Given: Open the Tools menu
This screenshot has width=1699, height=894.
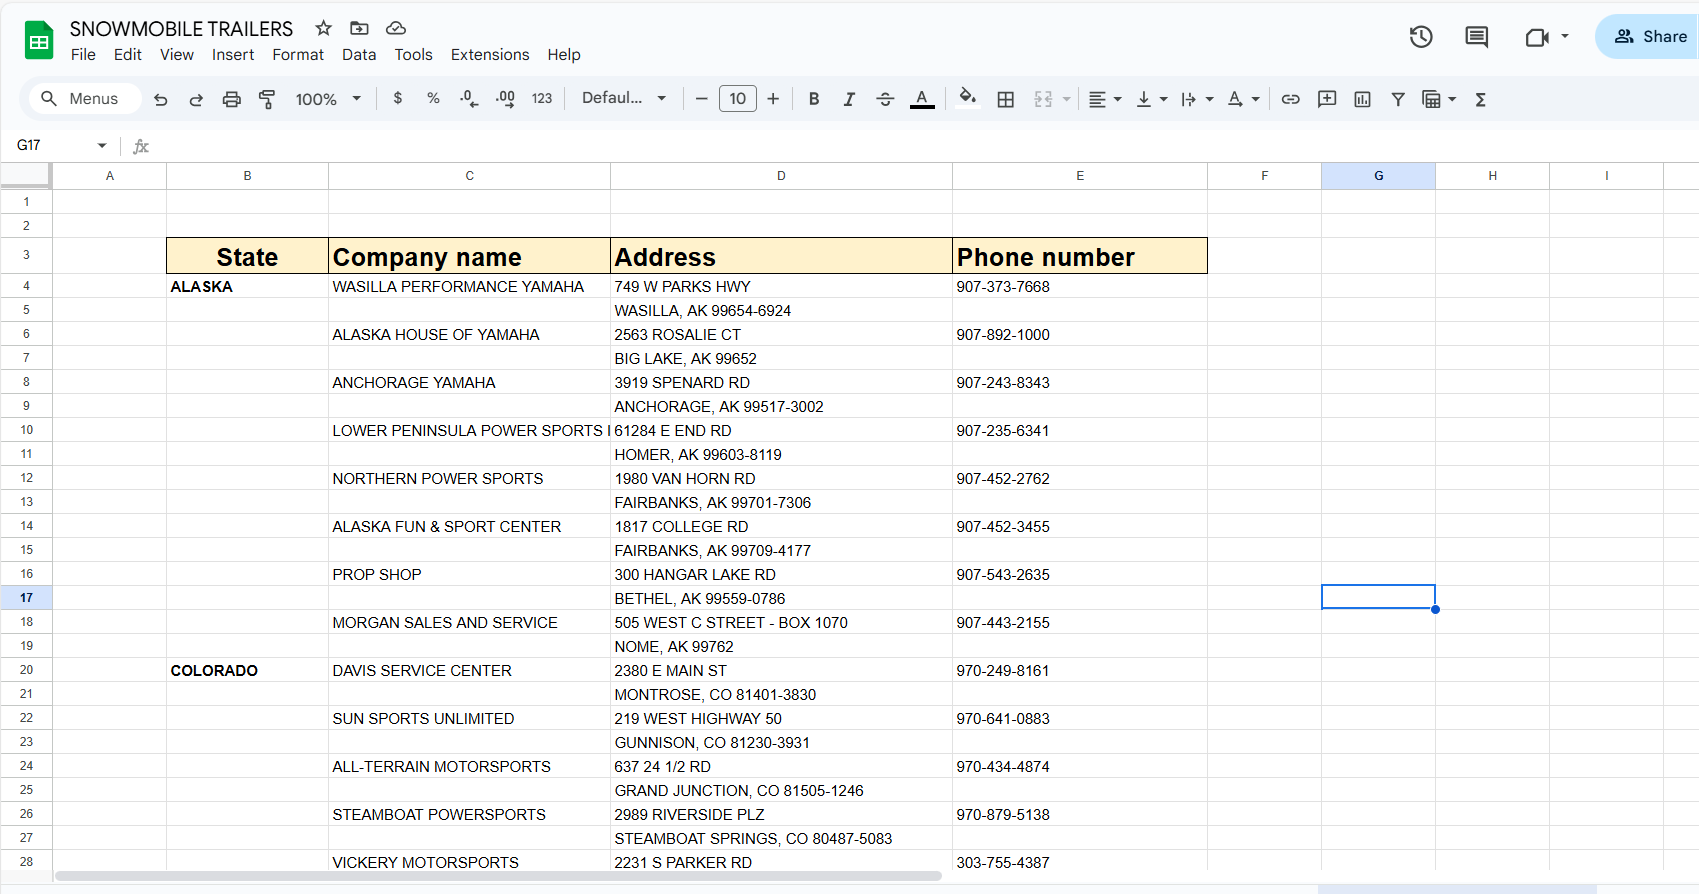Looking at the screenshot, I should (x=413, y=55).
